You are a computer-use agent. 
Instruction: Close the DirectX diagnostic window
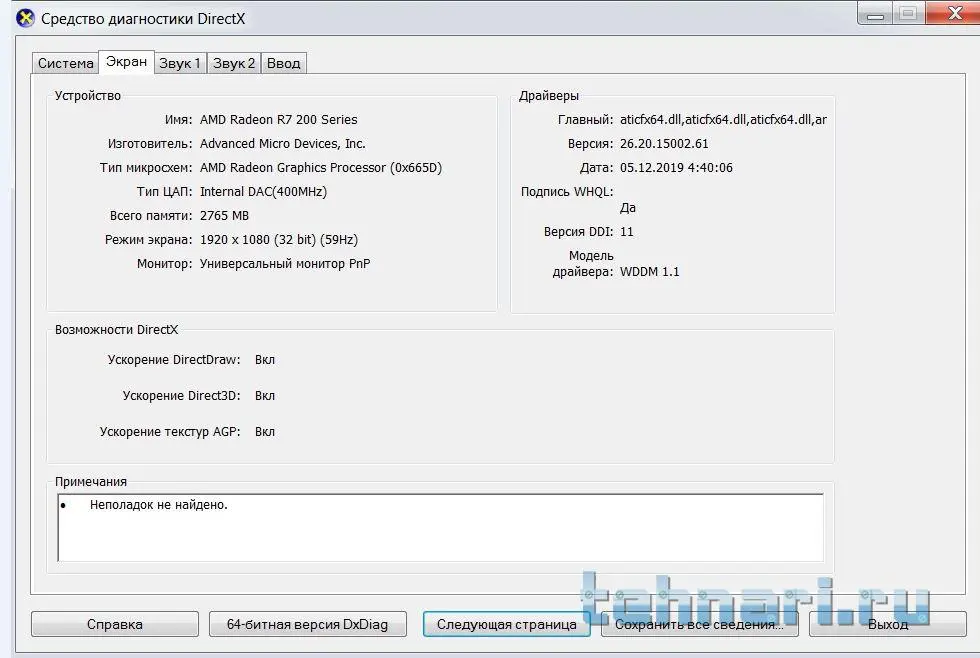(x=954, y=13)
